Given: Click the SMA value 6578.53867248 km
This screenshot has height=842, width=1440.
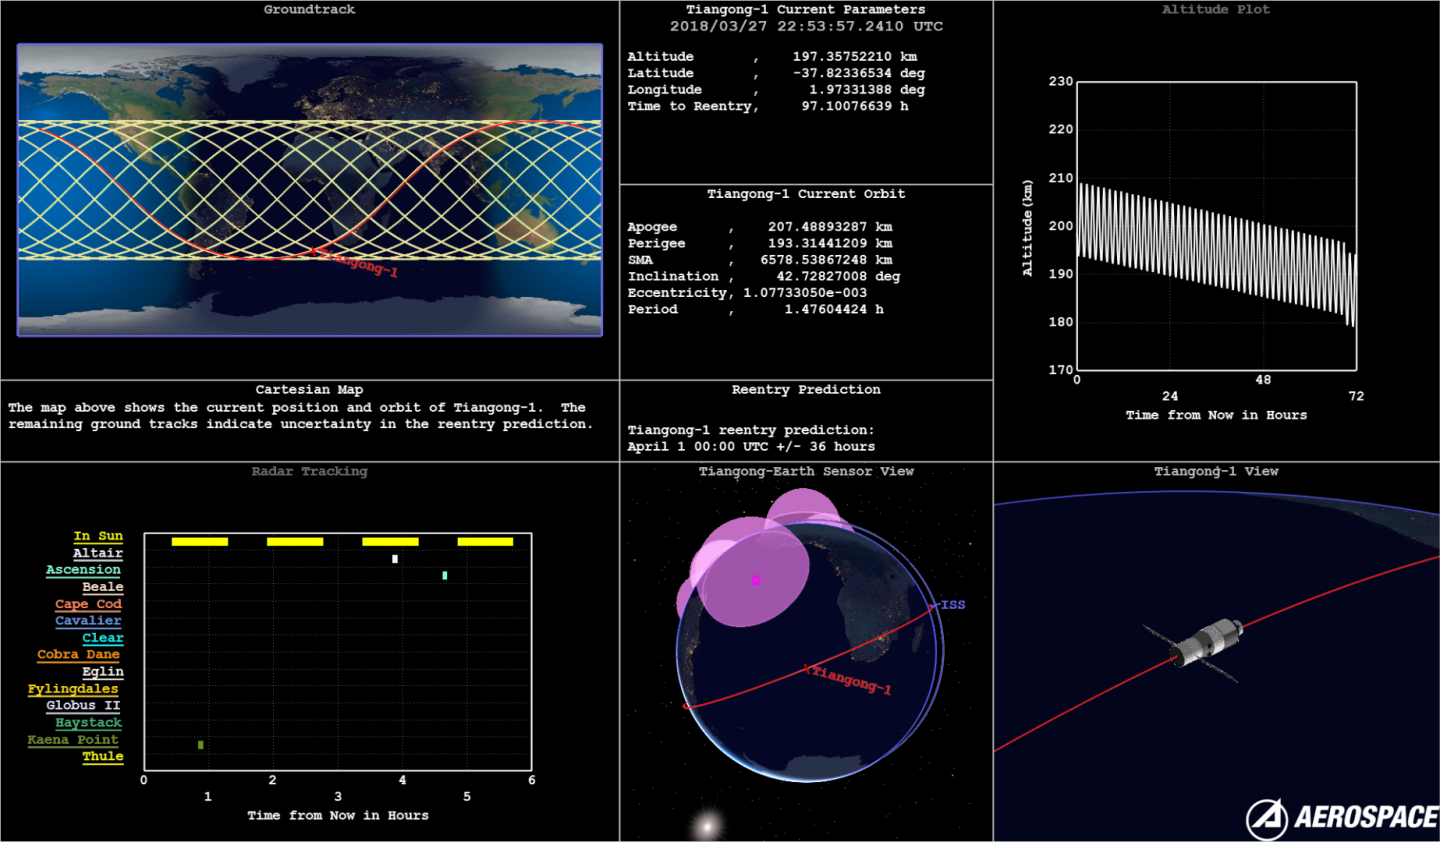Looking at the screenshot, I should pyautogui.click(x=826, y=260).
